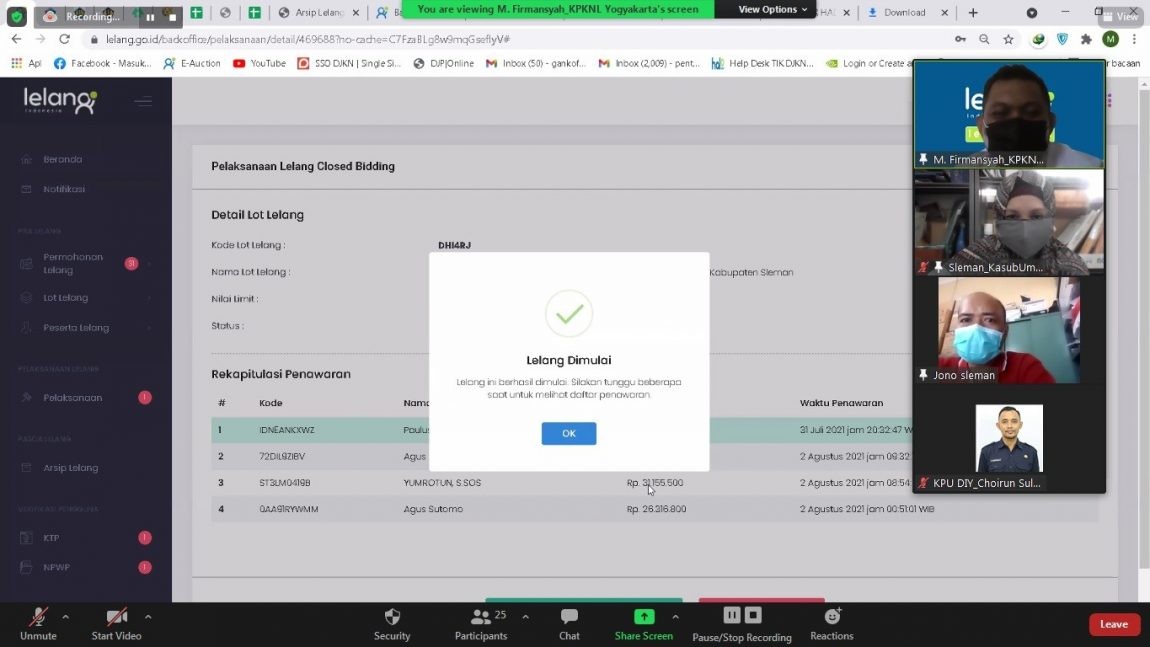Expand video options arrow beside Start Video

pos(148,617)
